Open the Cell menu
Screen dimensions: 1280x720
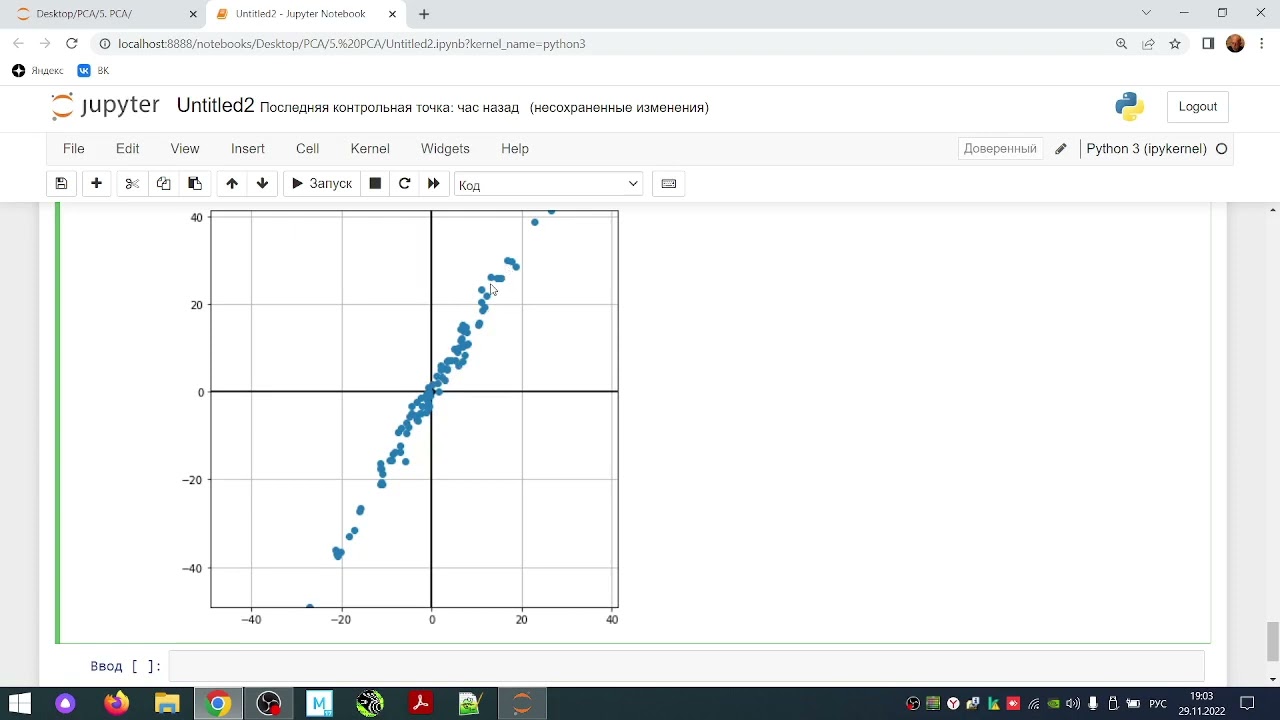(307, 148)
